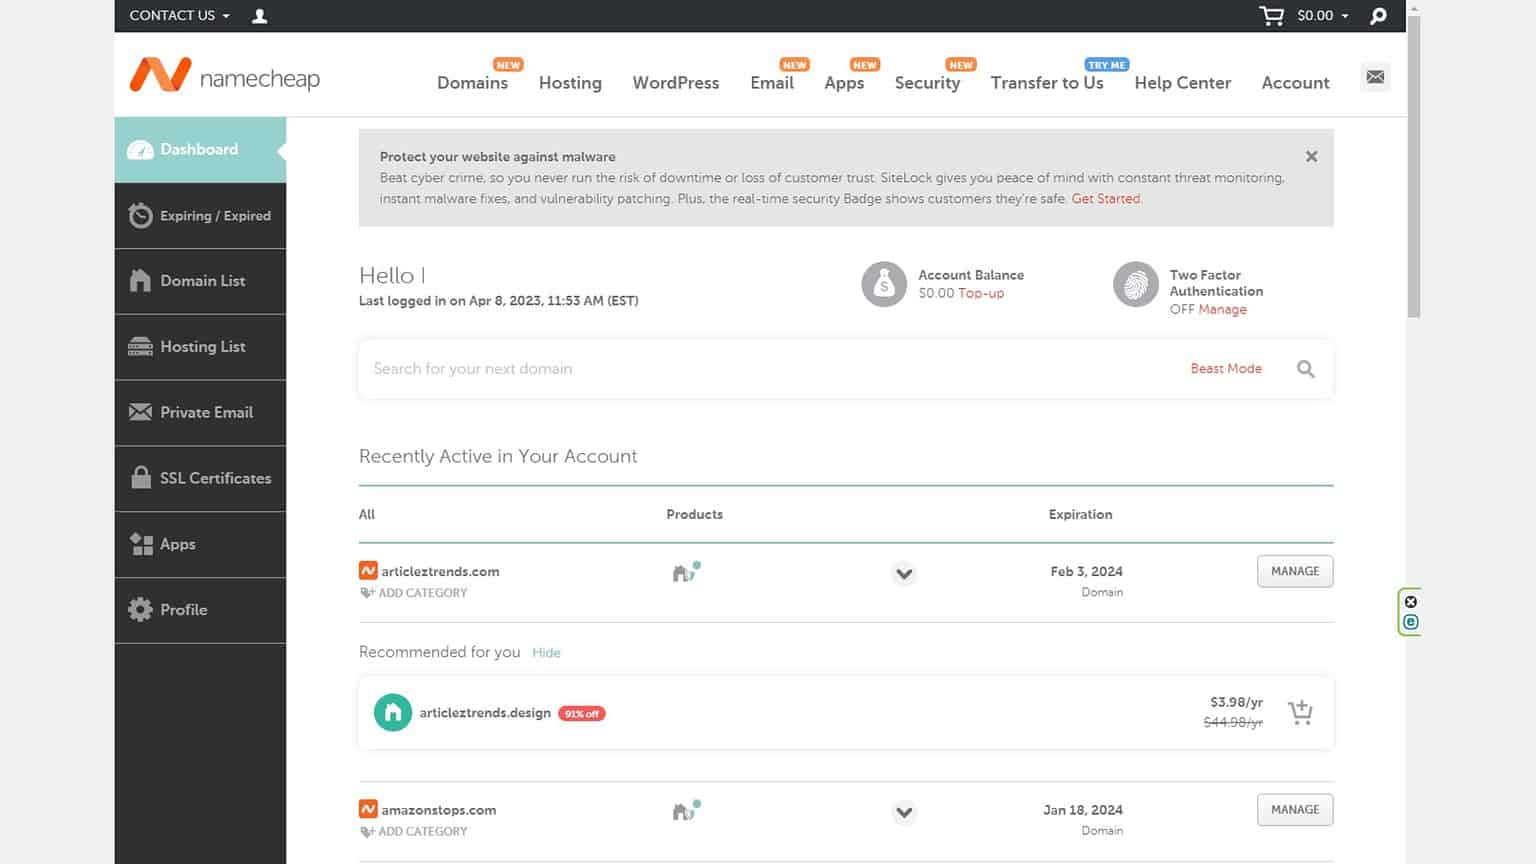1536x864 pixels.
Task: Open the Domains menu
Action: [472, 83]
